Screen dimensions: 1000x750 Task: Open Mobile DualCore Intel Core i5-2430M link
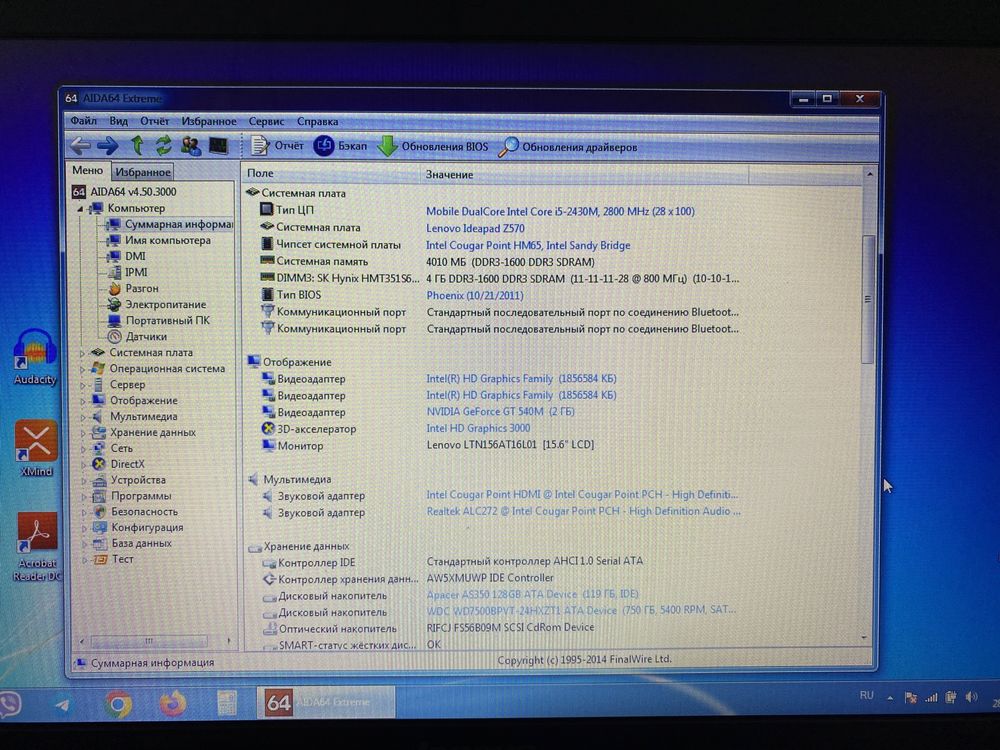560,211
